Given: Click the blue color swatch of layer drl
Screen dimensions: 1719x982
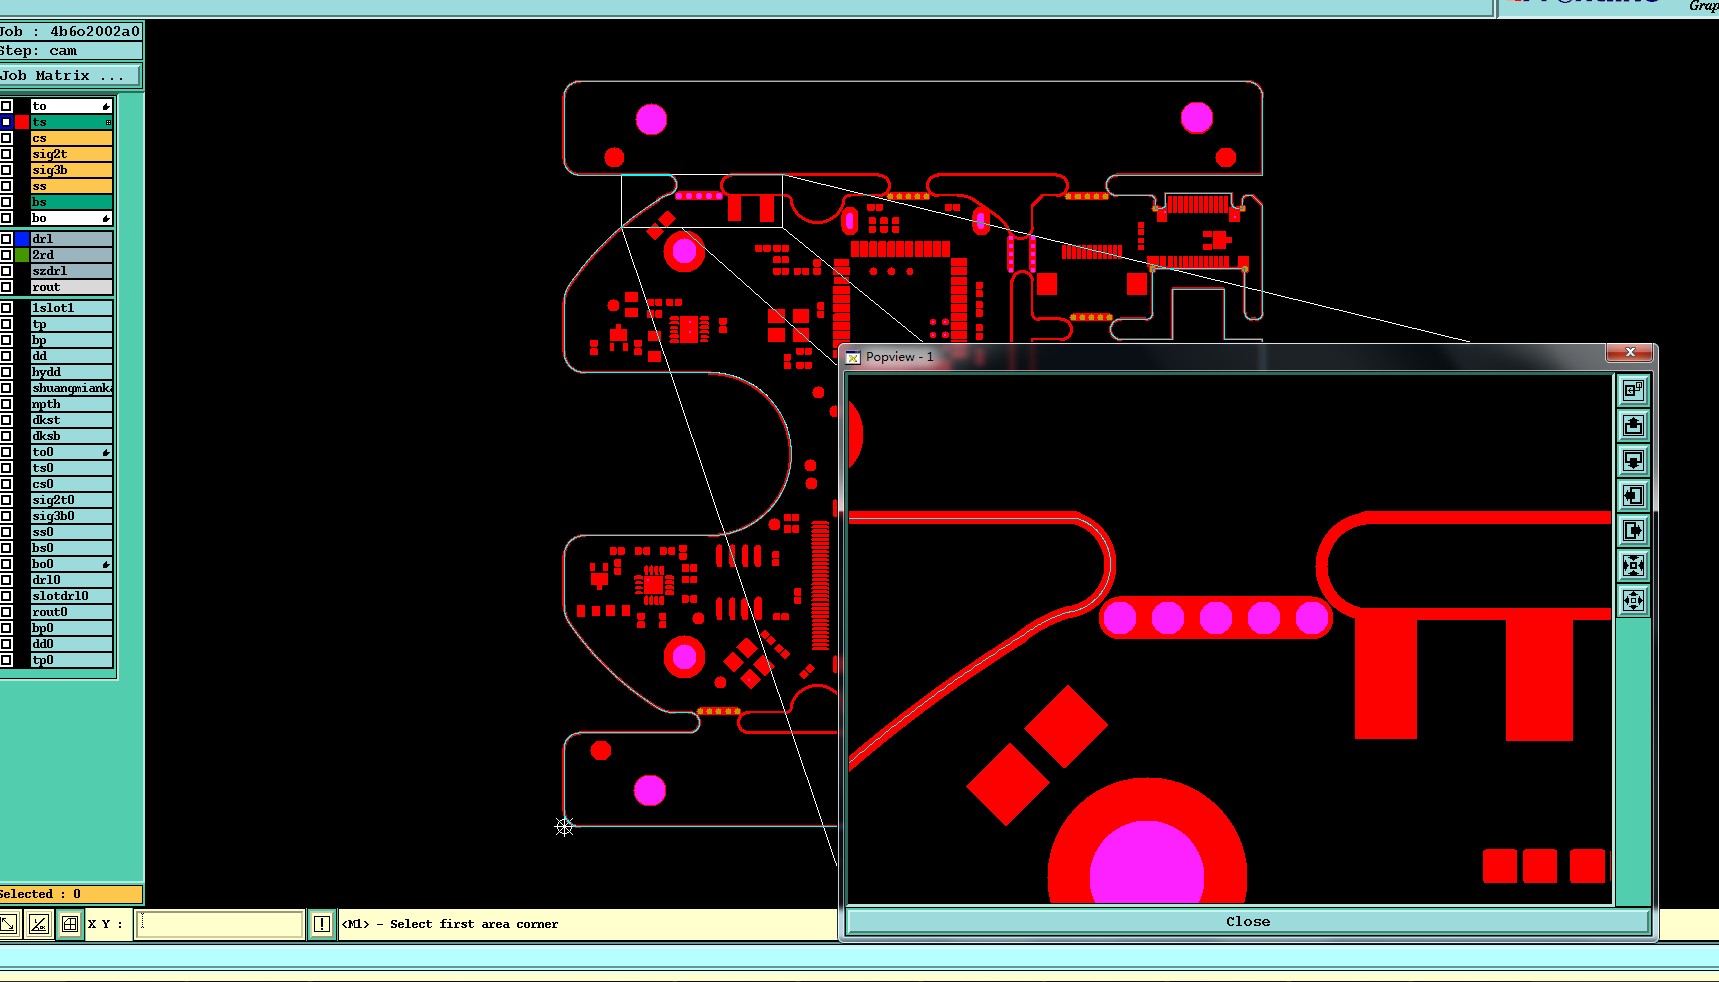Looking at the screenshot, I should click(x=22, y=239).
